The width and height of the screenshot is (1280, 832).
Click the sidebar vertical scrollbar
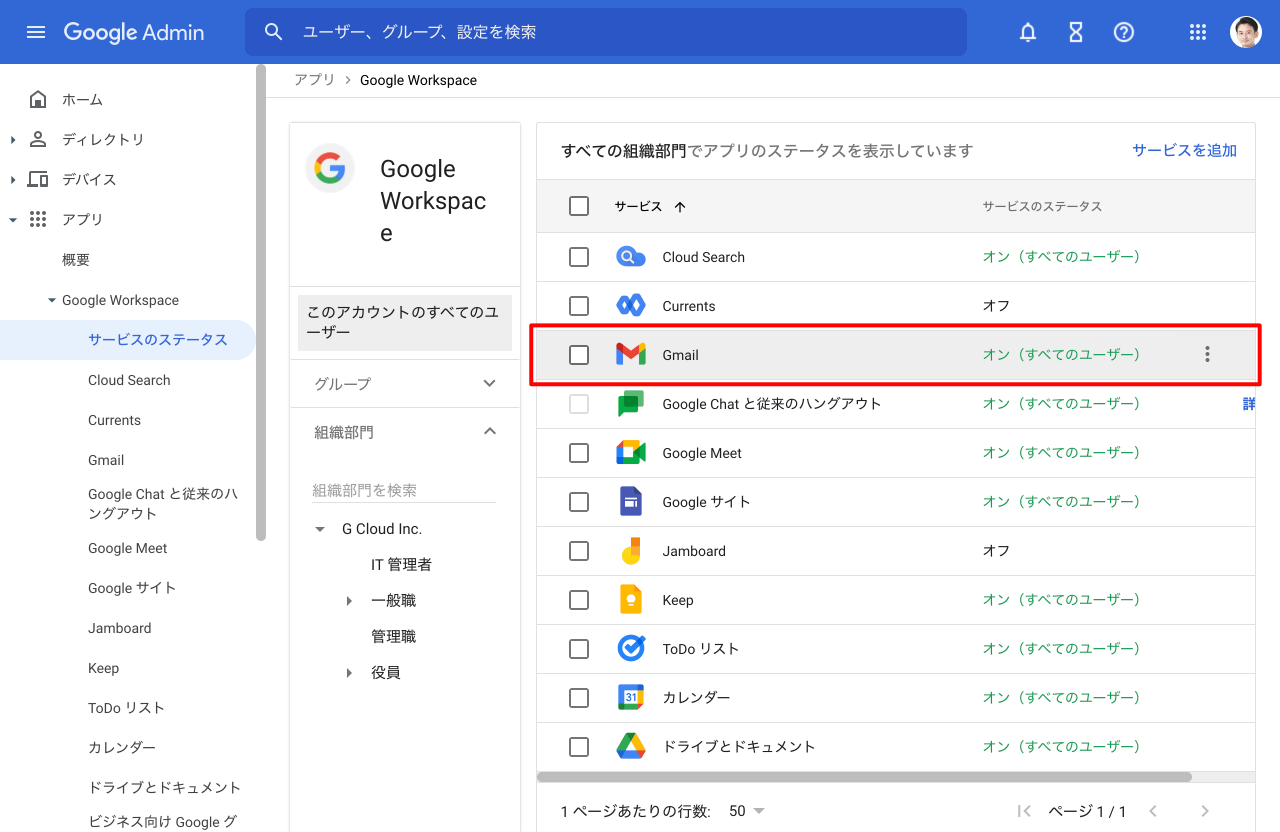point(261,303)
